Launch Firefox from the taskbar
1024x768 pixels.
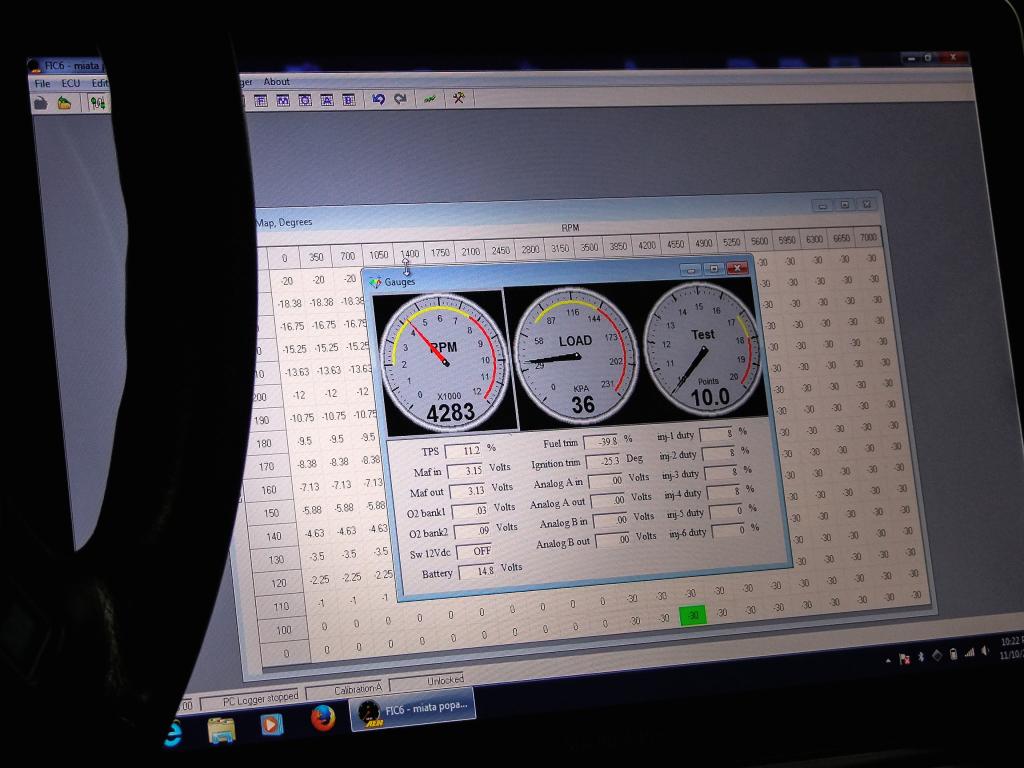(323, 718)
